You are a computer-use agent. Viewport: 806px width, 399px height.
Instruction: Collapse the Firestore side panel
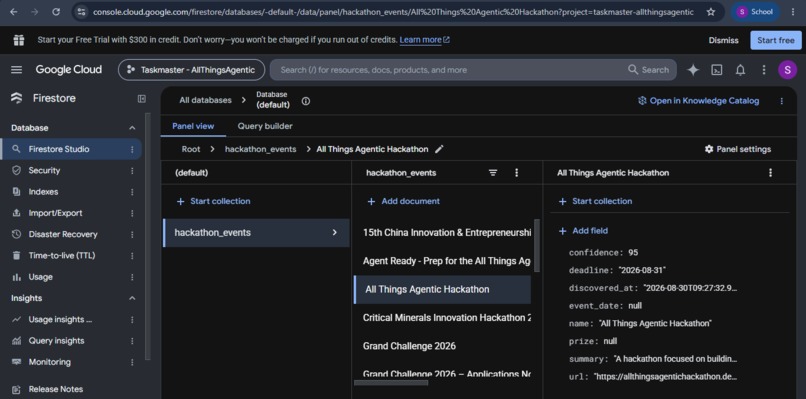[142, 99]
